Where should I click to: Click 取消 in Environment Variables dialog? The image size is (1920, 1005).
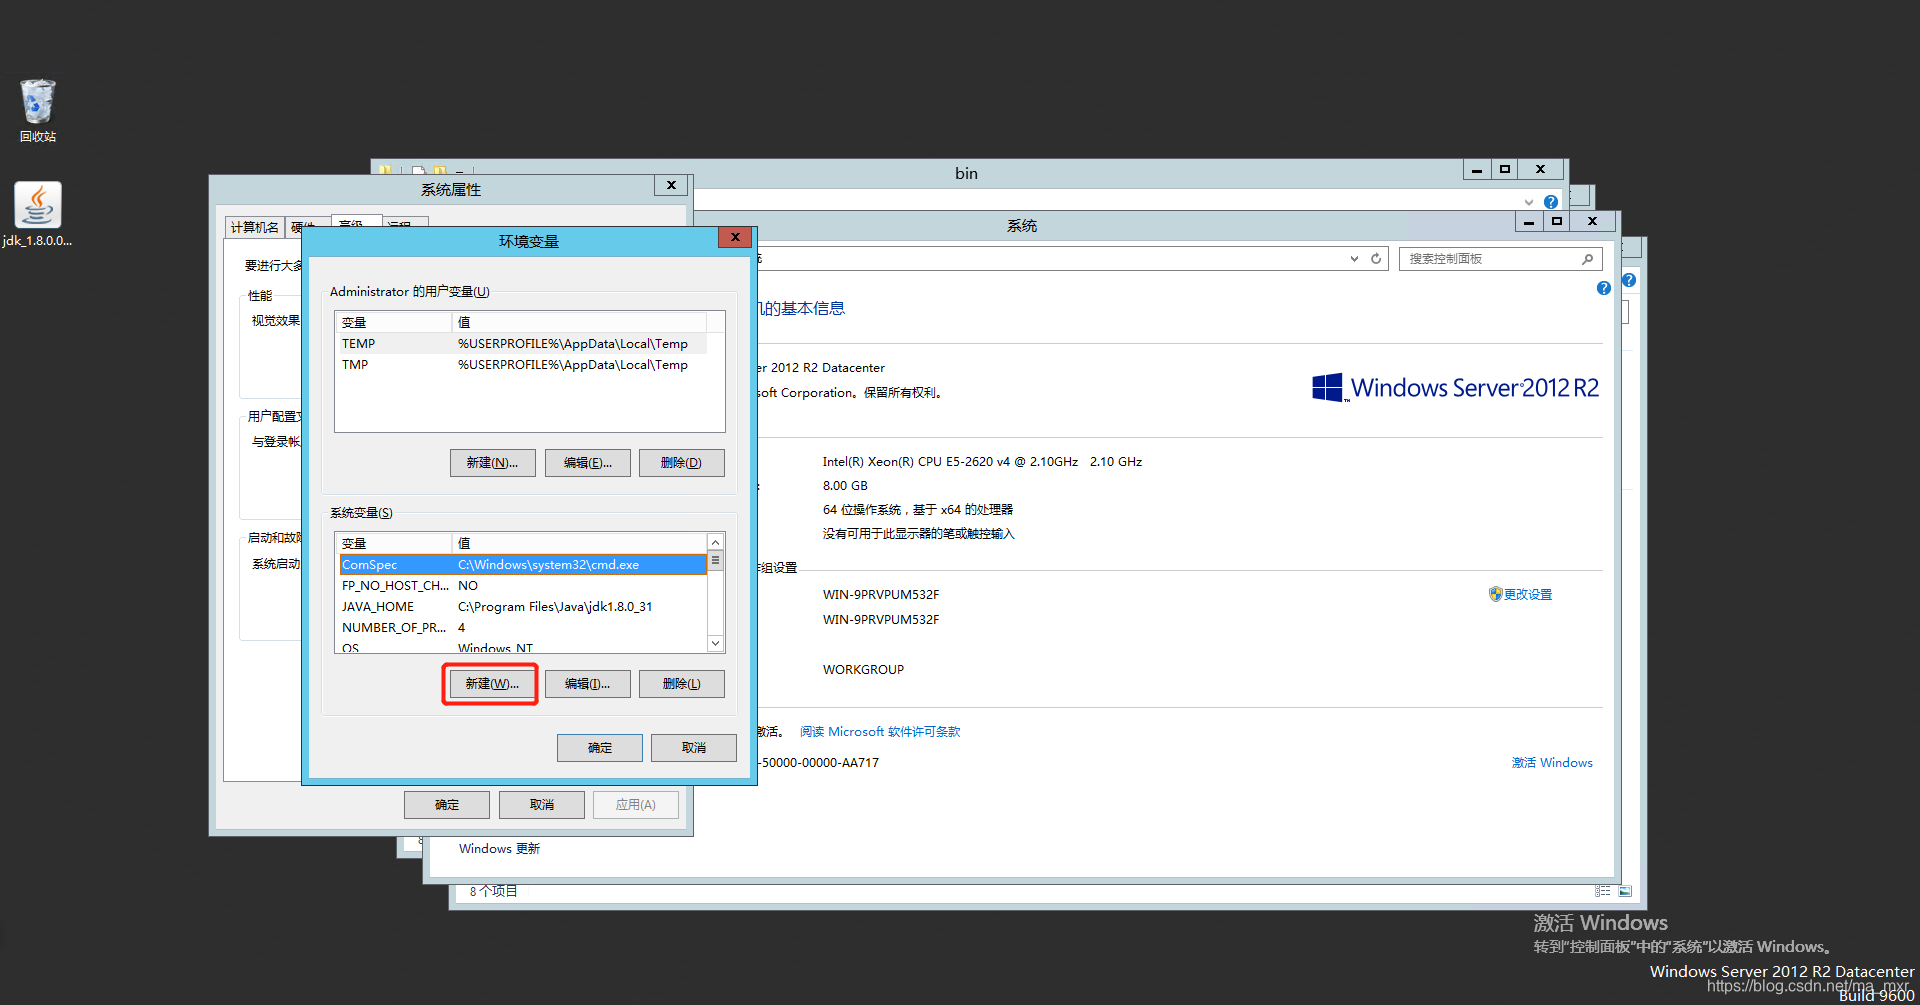click(x=694, y=748)
